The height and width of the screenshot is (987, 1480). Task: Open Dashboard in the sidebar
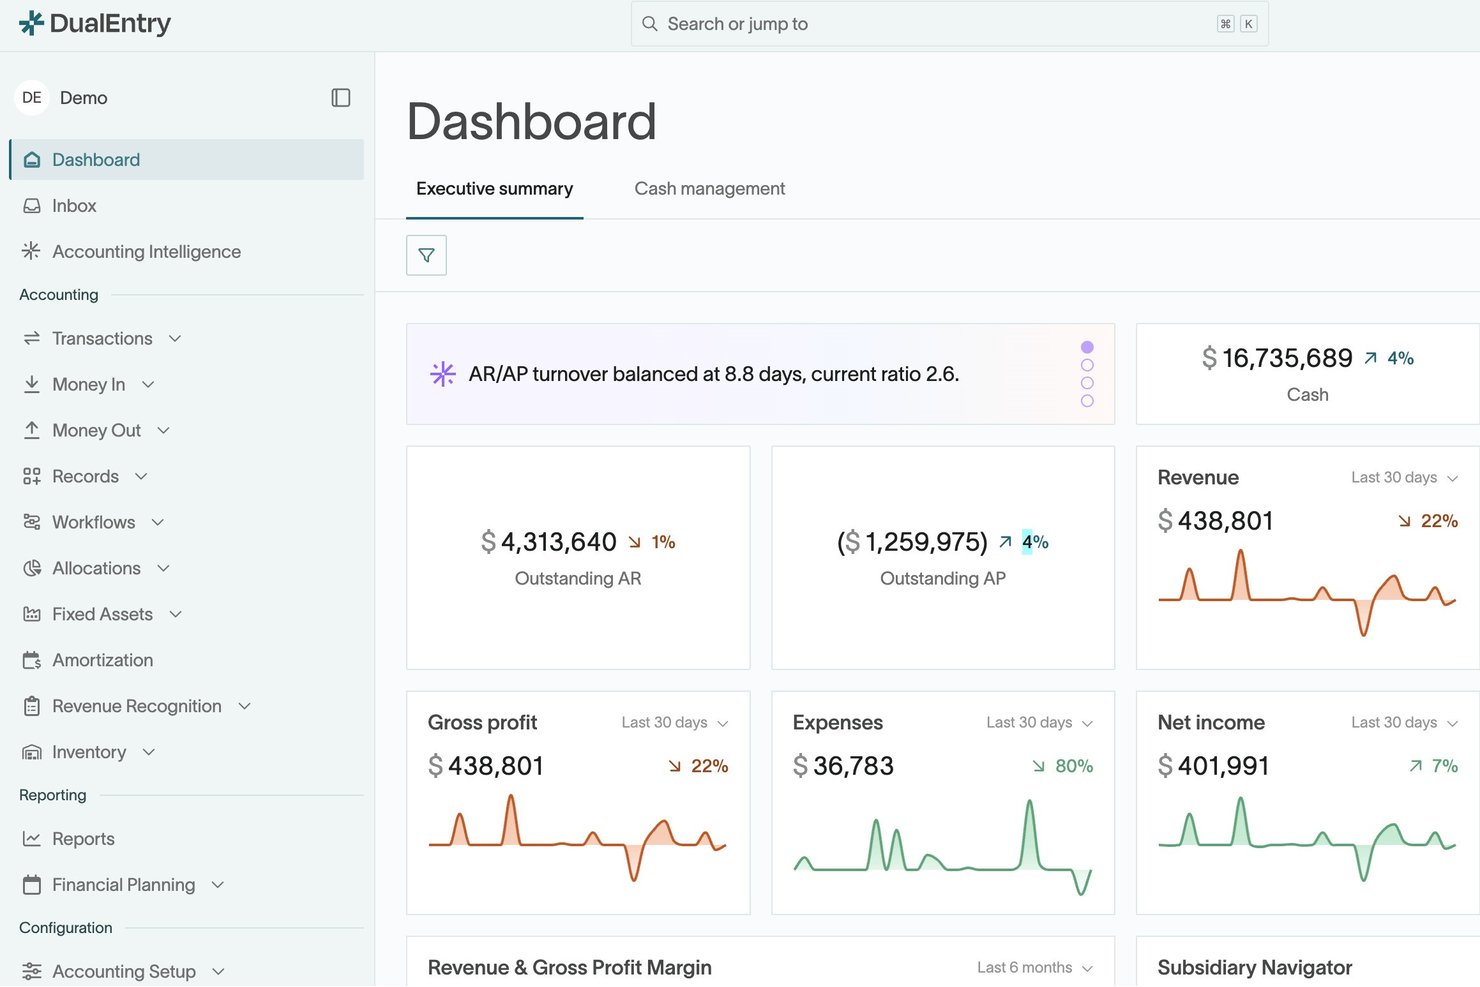(x=187, y=160)
